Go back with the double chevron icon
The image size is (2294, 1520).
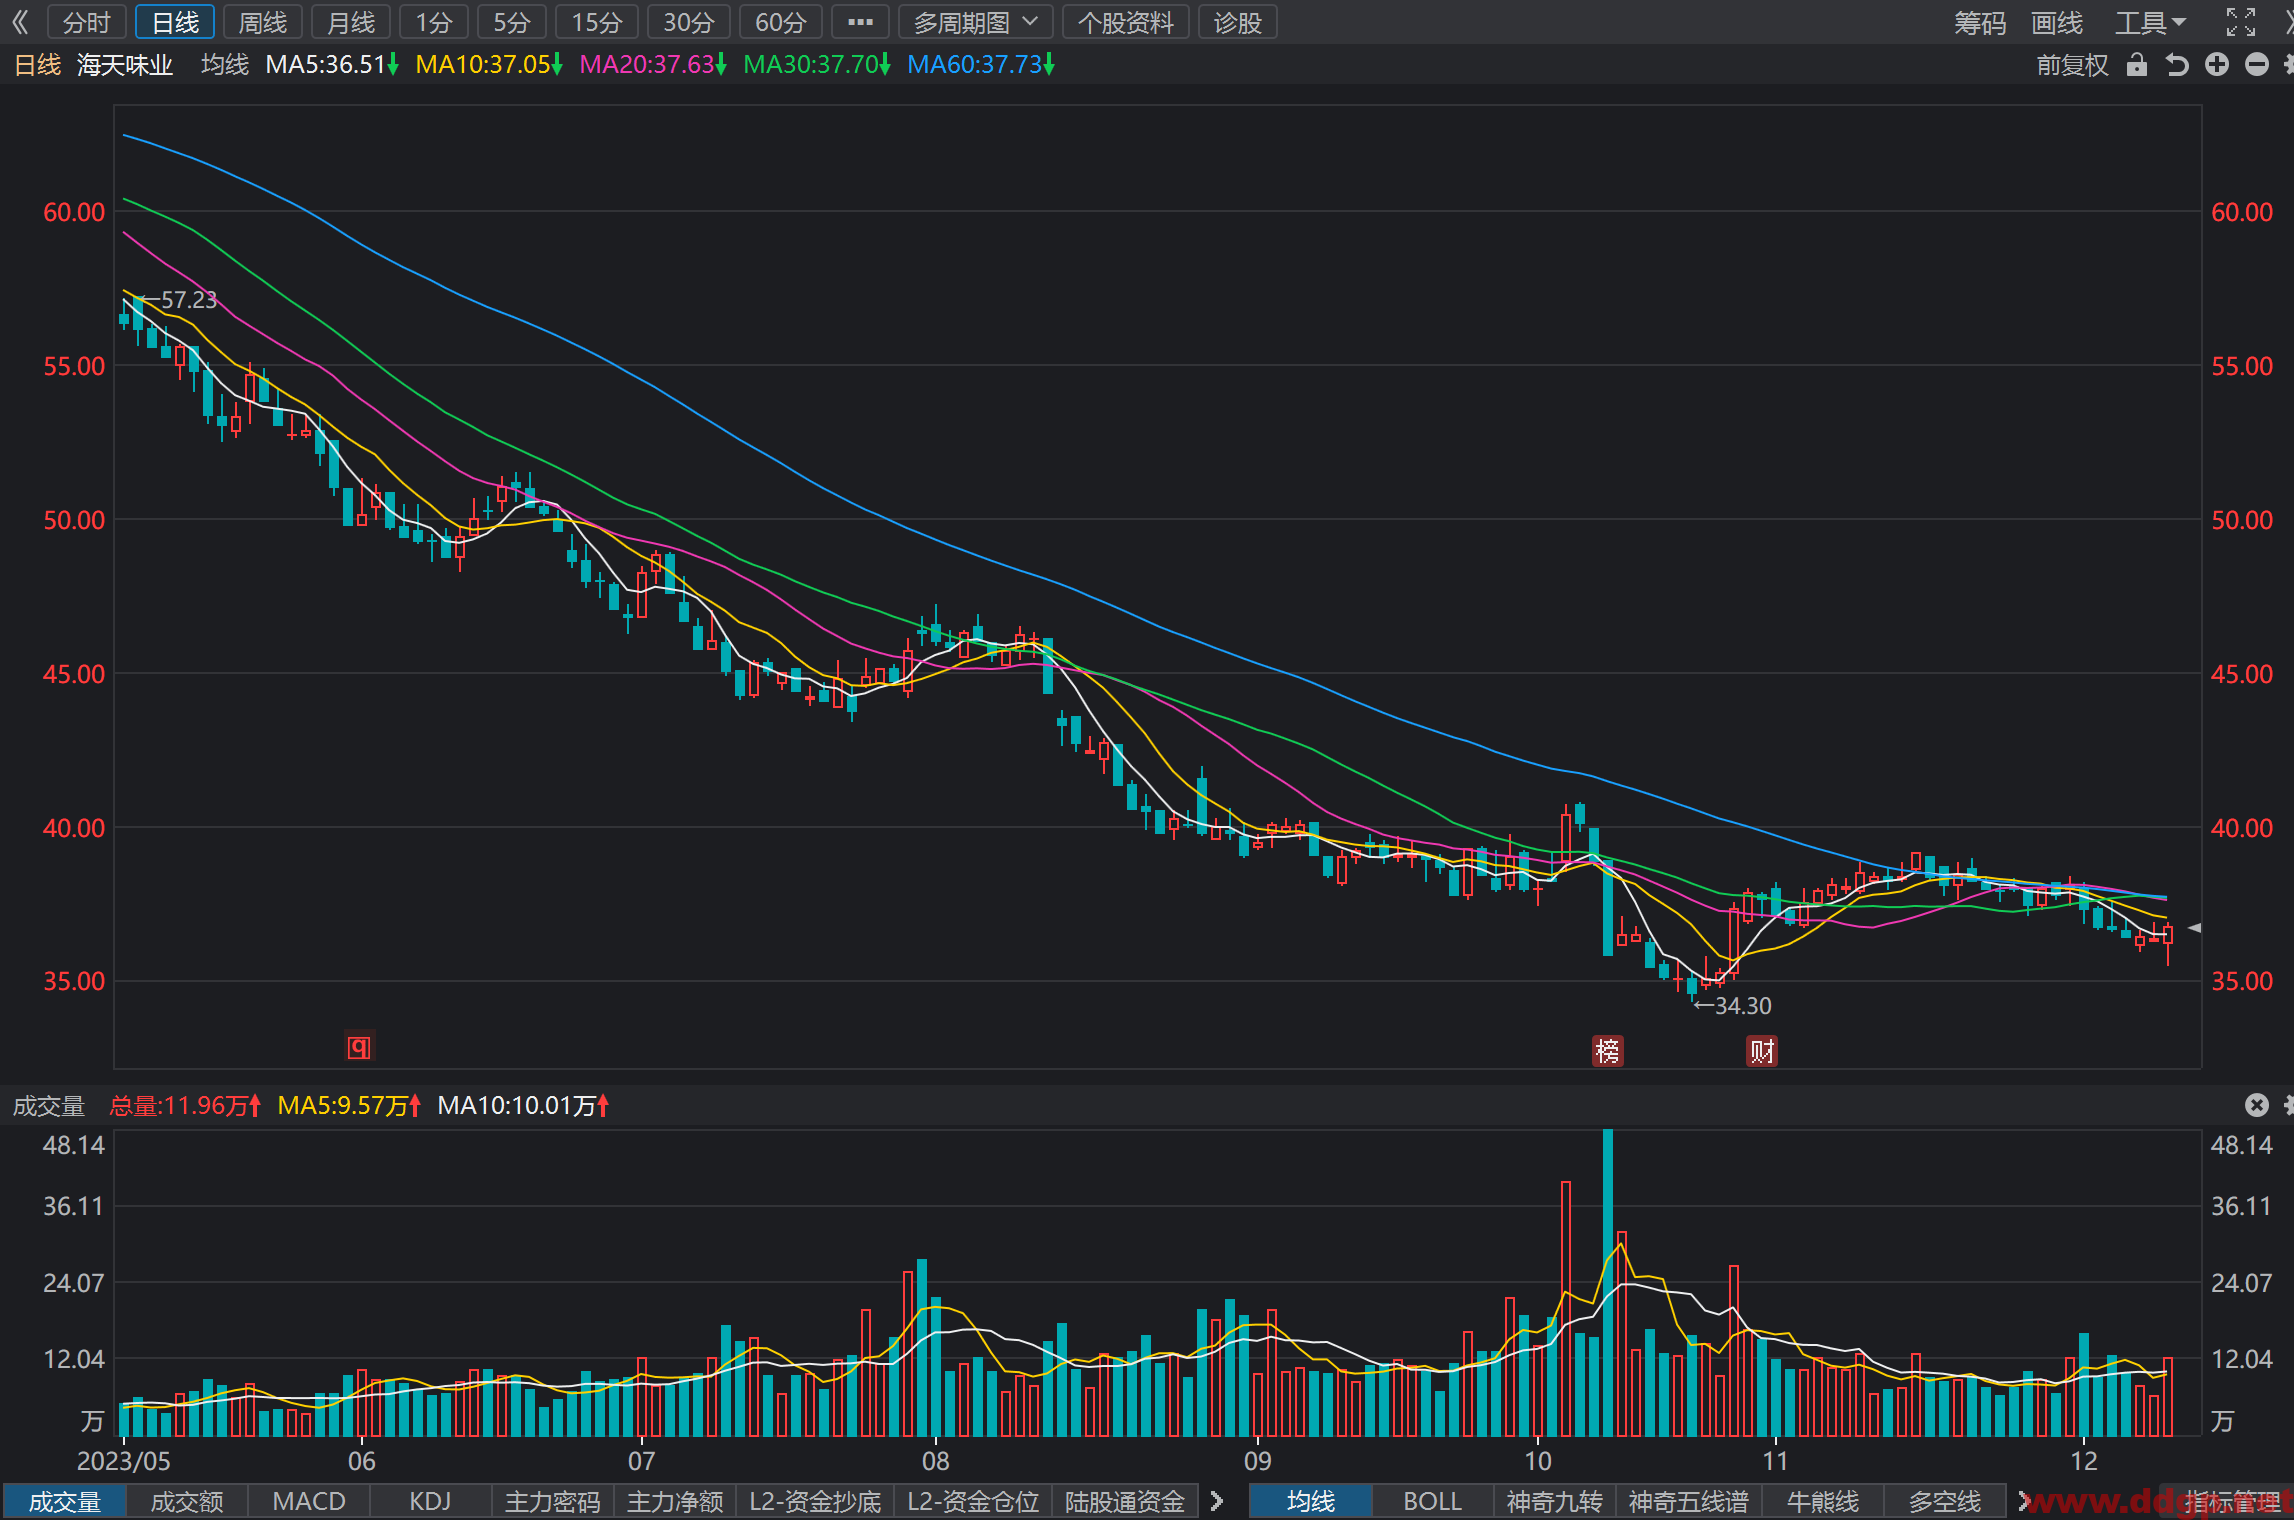point(20,22)
